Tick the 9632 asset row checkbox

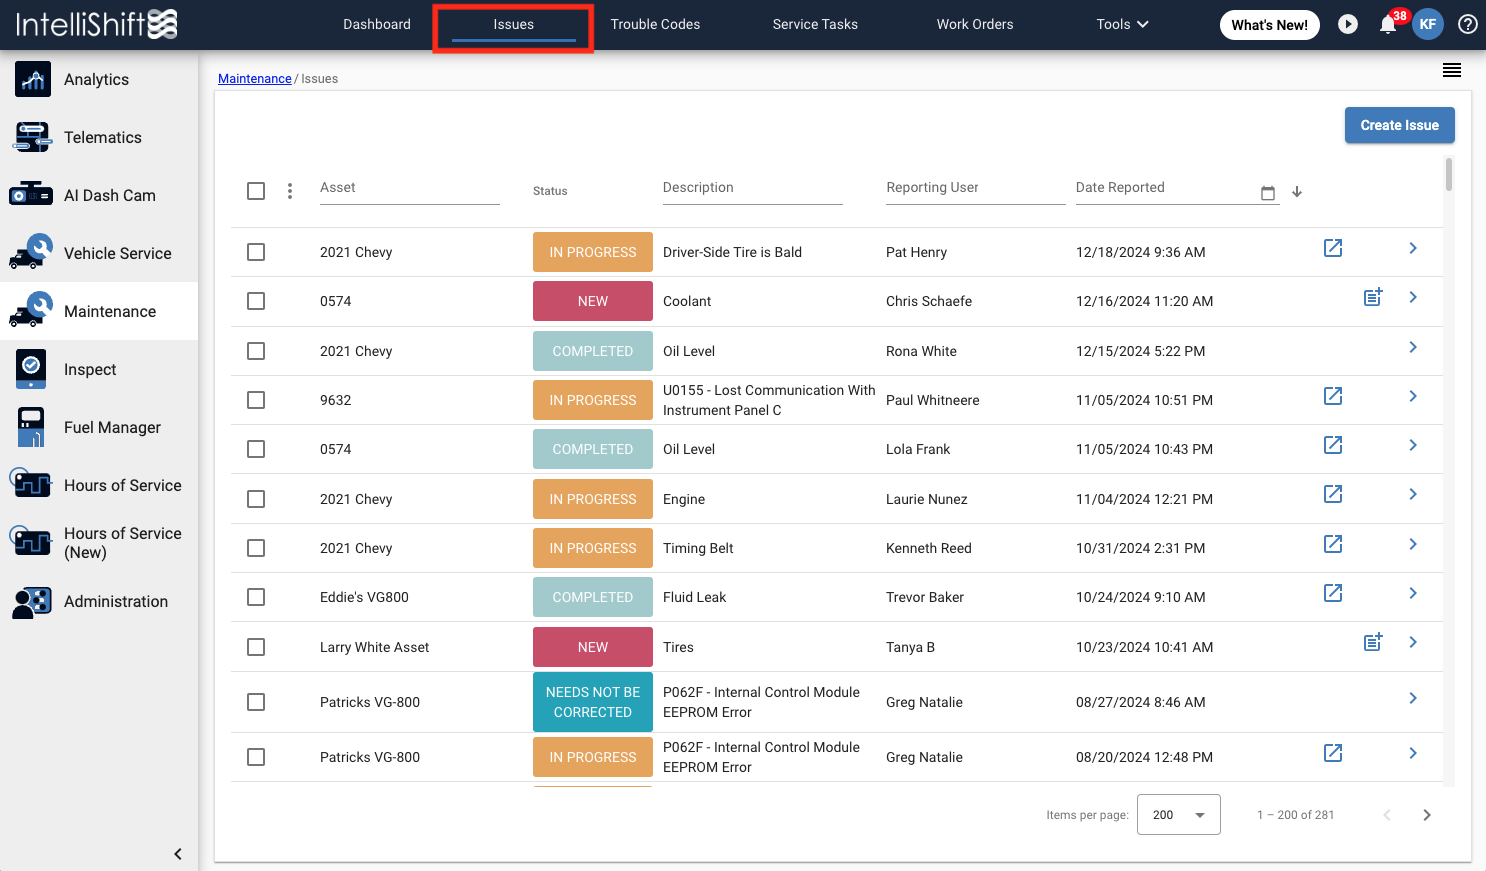click(256, 400)
